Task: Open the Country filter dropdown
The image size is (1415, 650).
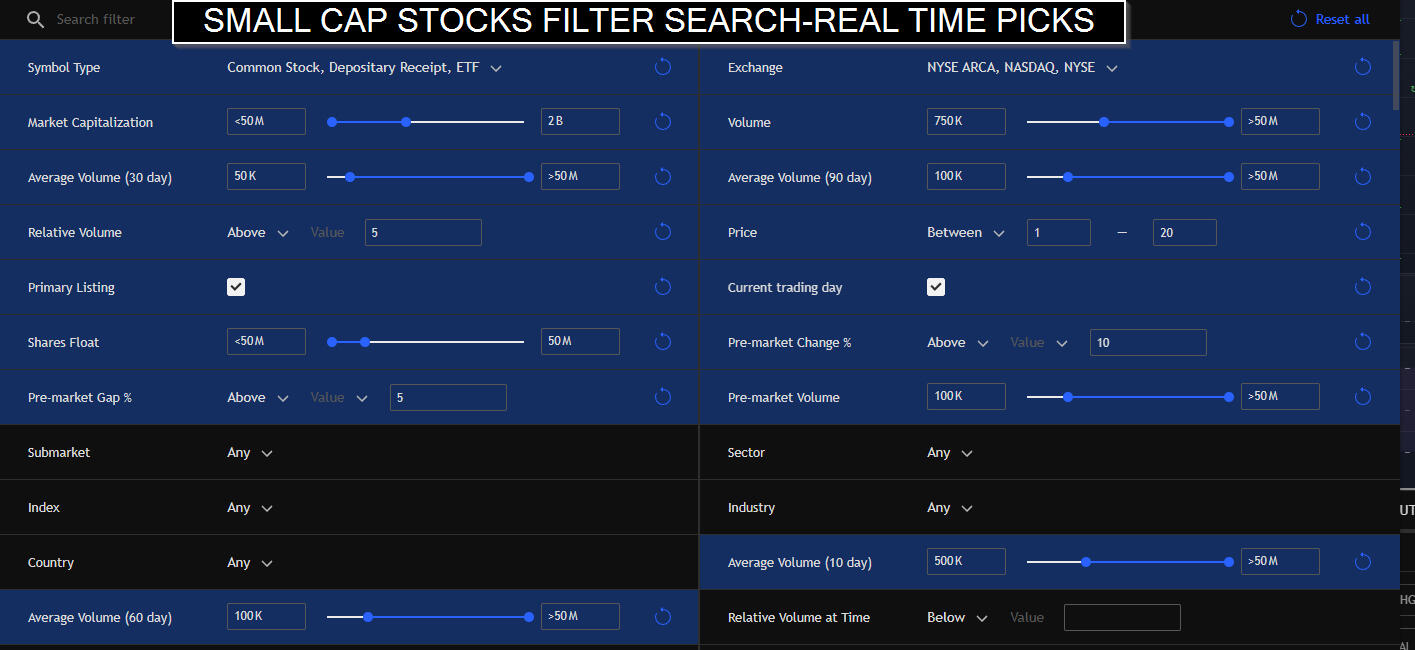Action: 249,563
